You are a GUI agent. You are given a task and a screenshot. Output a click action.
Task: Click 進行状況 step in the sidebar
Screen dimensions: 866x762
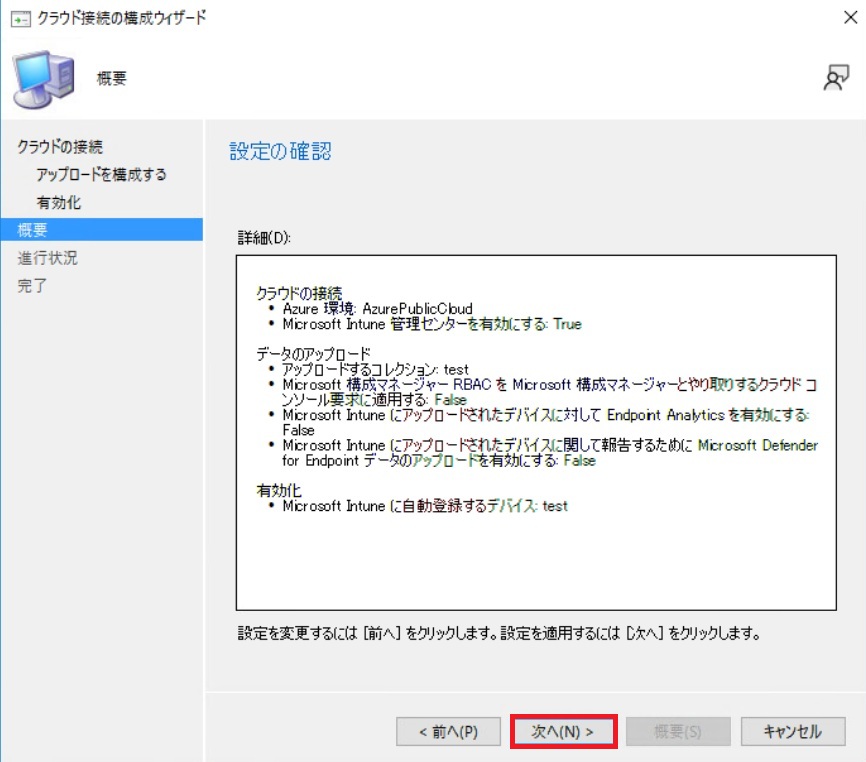(x=47, y=258)
